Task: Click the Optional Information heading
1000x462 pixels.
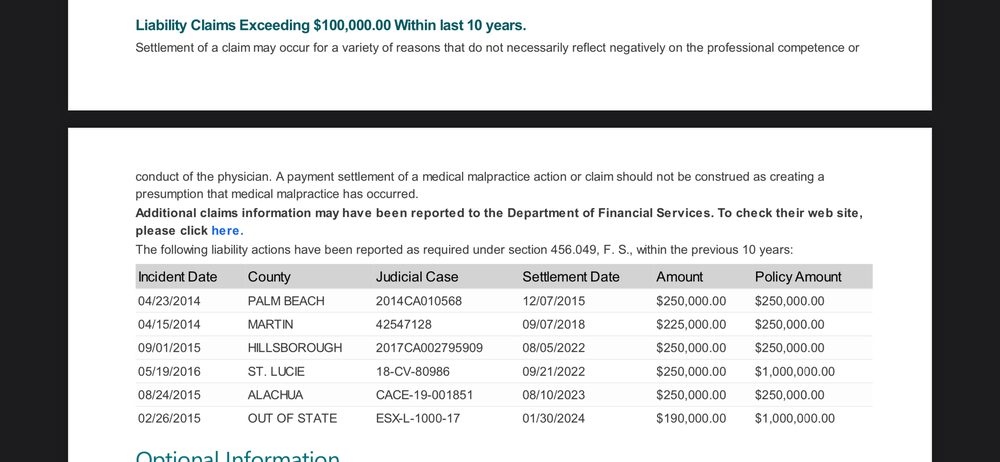Action: tap(237, 456)
